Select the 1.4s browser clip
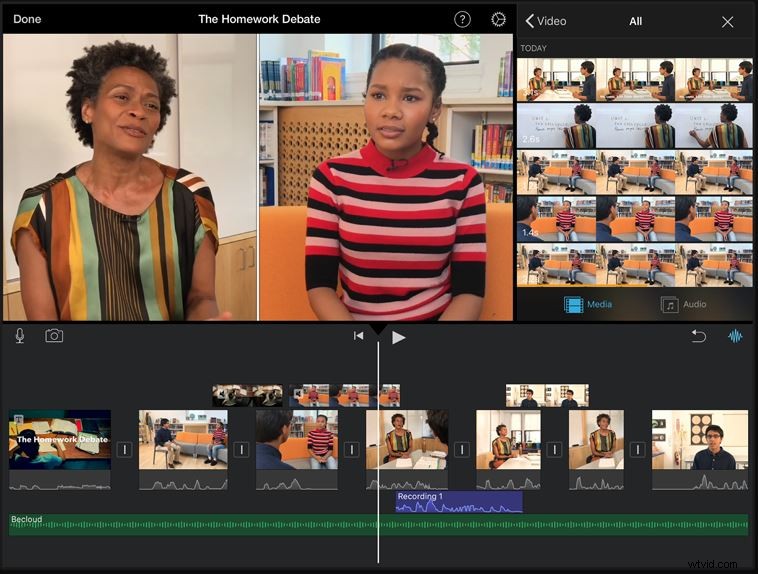 [x=635, y=219]
